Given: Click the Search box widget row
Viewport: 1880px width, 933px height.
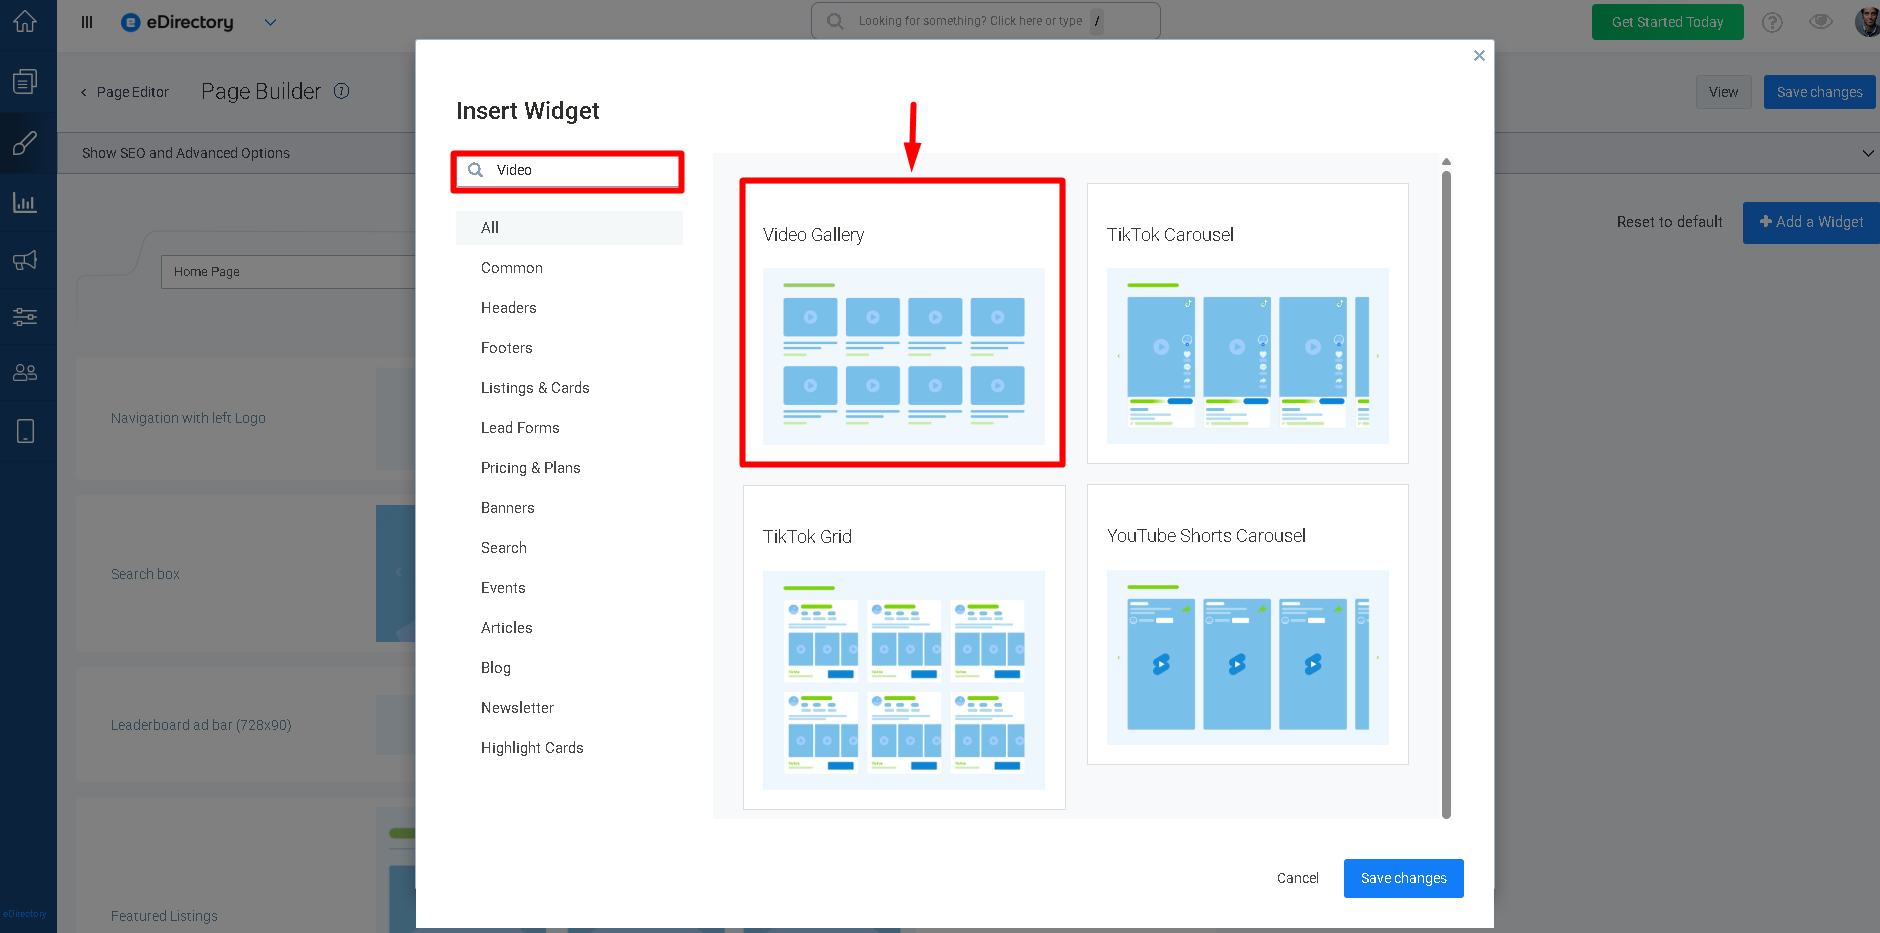Looking at the screenshot, I should tap(246, 574).
